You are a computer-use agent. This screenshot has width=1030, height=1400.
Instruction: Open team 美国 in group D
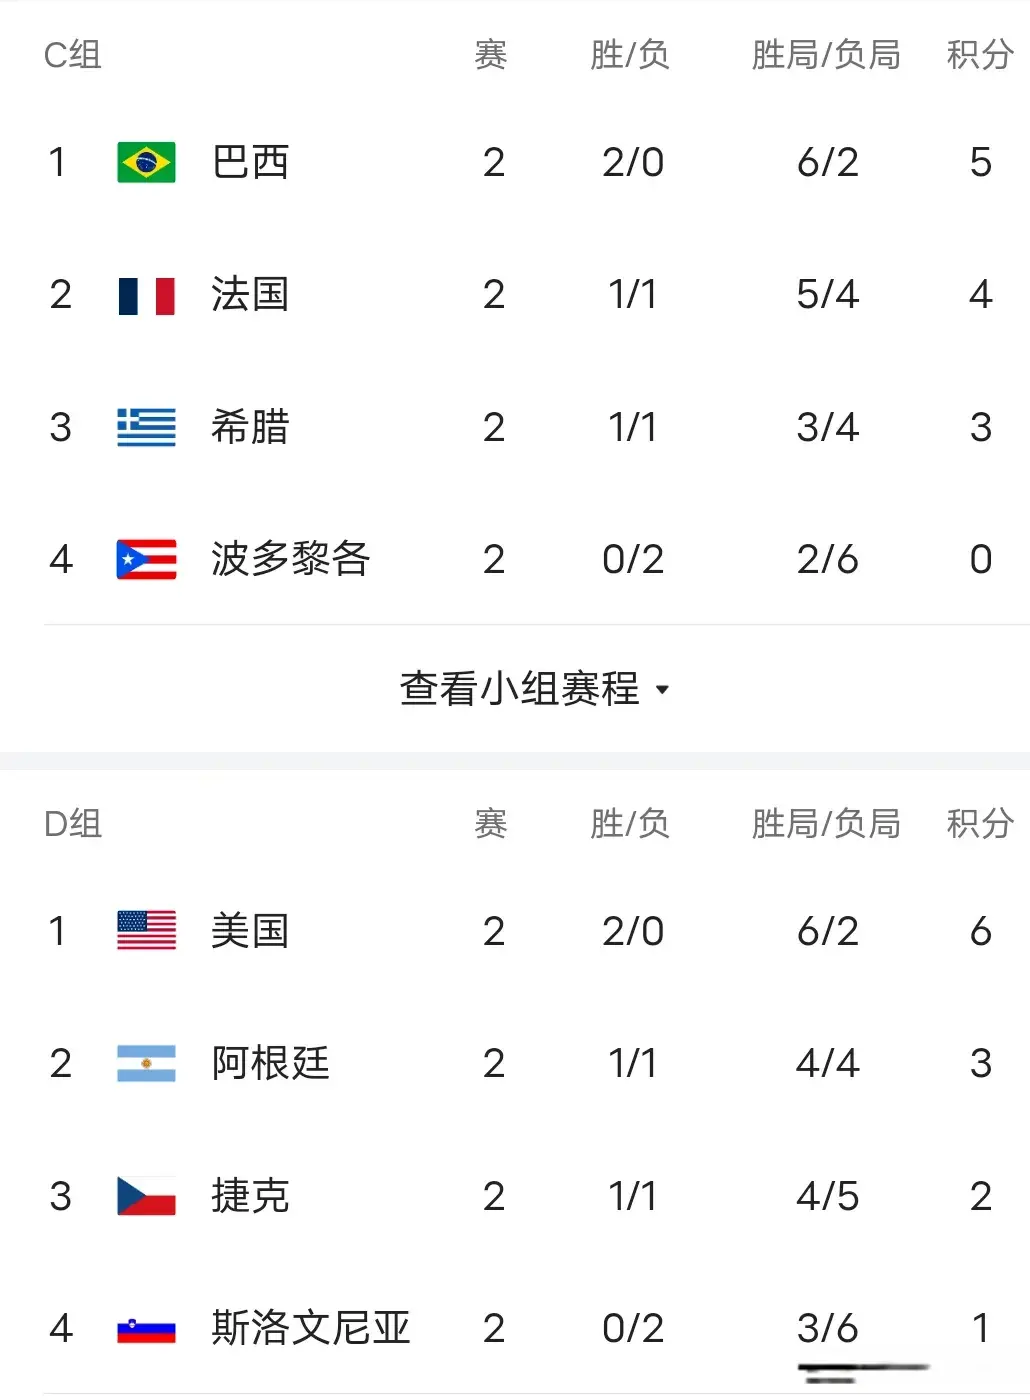pos(250,931)
